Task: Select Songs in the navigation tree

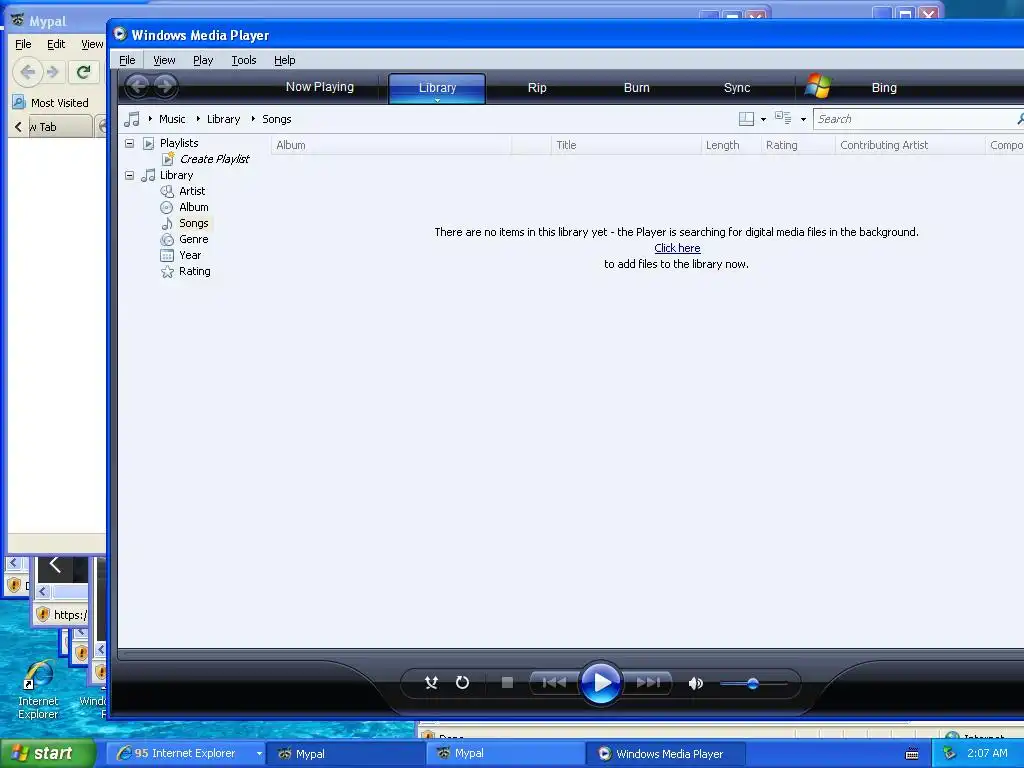Action: [x=193, y=223]
